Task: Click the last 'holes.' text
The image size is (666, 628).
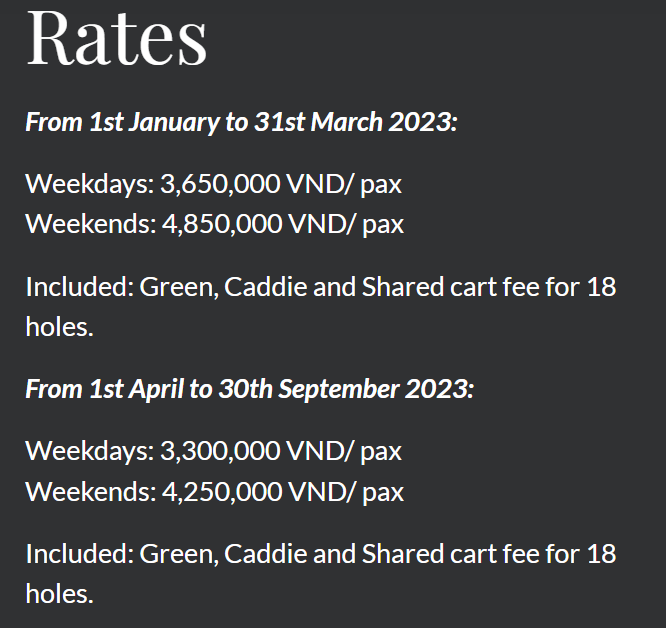Action: [x=59, y=594]
